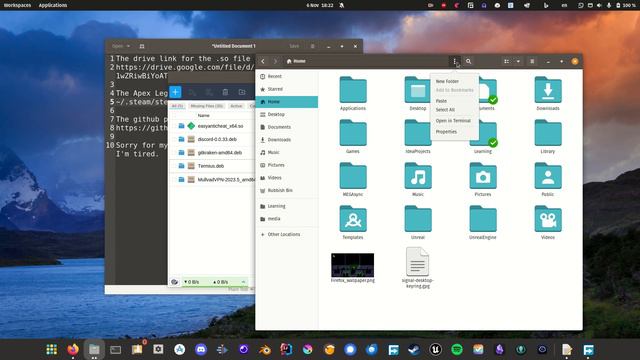Image resolution: width=640 pixels, height=360 pixels.
Task: Open the Files hamburger menu
Action: 532,61
